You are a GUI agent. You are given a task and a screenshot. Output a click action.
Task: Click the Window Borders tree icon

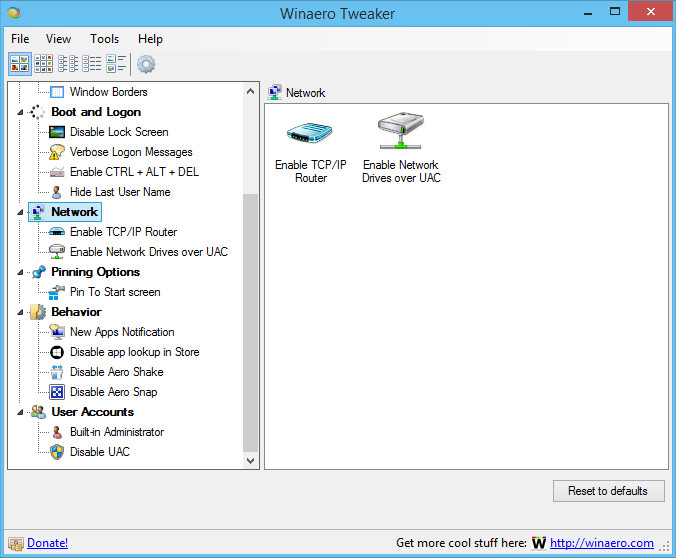[x=57, y=92]
